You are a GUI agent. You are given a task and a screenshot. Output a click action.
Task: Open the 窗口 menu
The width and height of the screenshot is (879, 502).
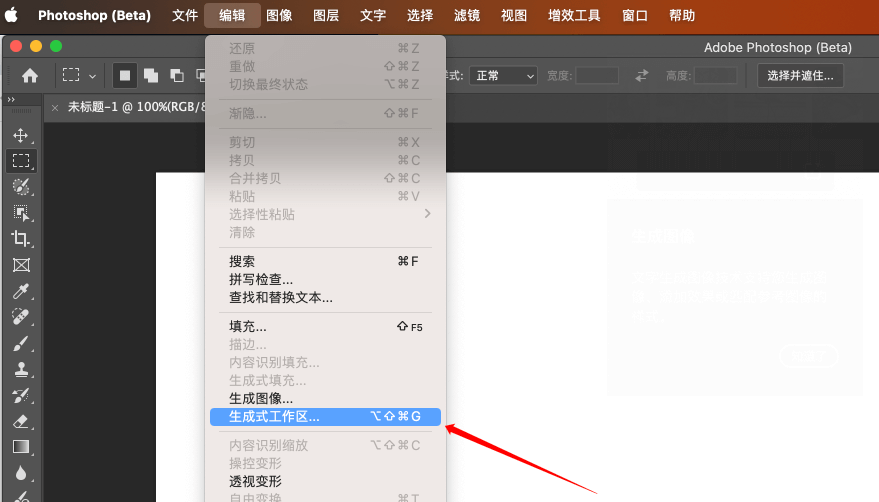click(635, 15)
